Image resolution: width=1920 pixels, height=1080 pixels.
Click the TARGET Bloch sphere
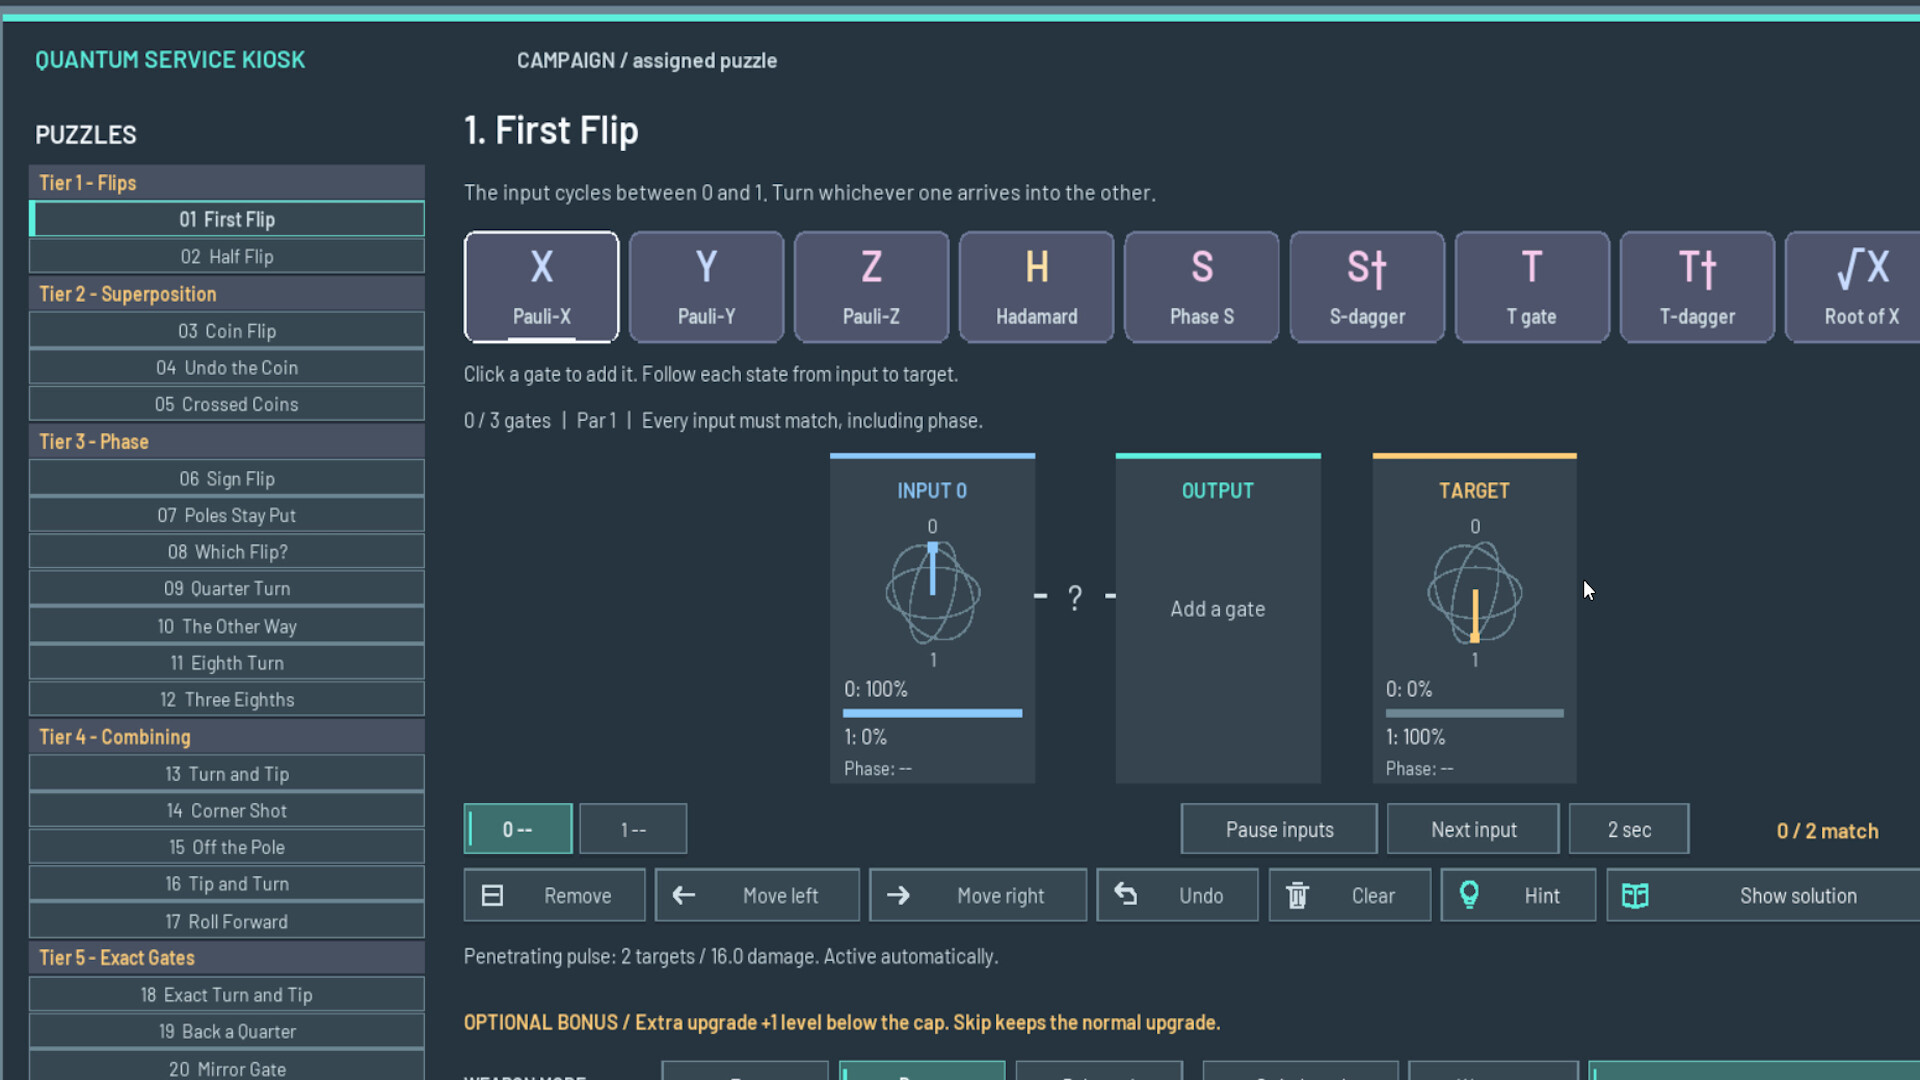click(x=1474, y=593)
